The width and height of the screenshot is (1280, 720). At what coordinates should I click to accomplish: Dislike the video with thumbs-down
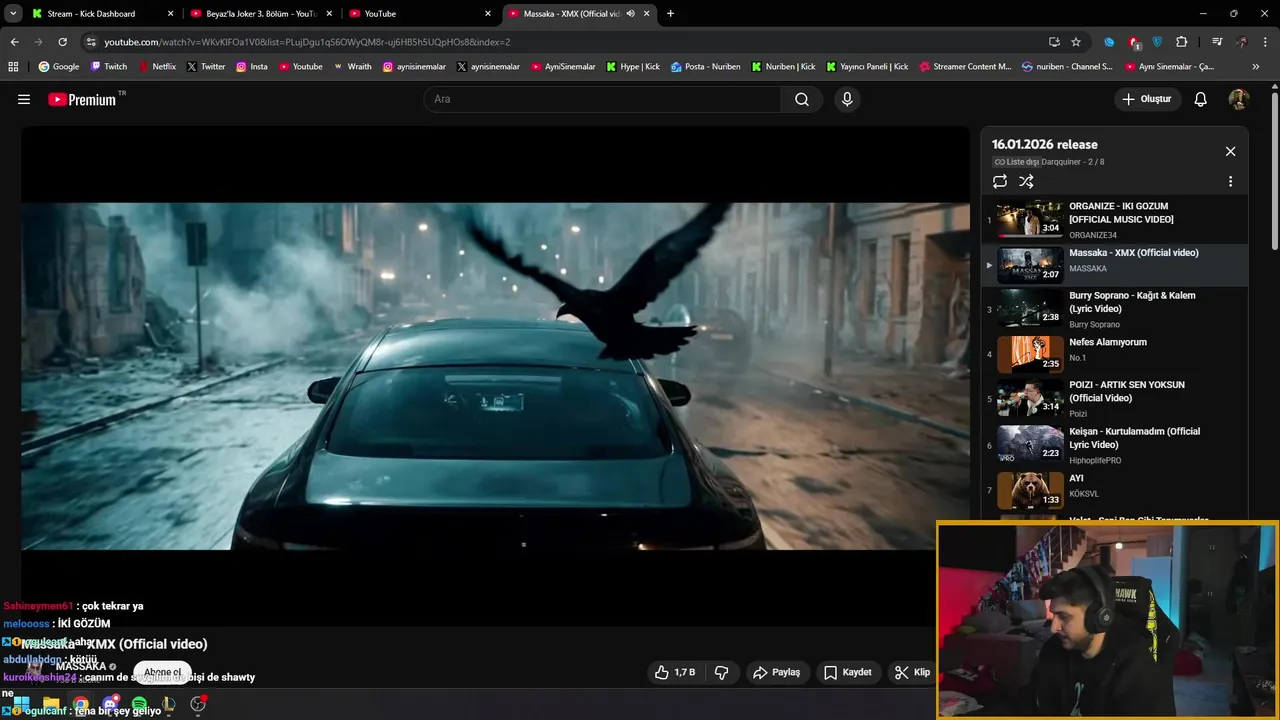721,672
